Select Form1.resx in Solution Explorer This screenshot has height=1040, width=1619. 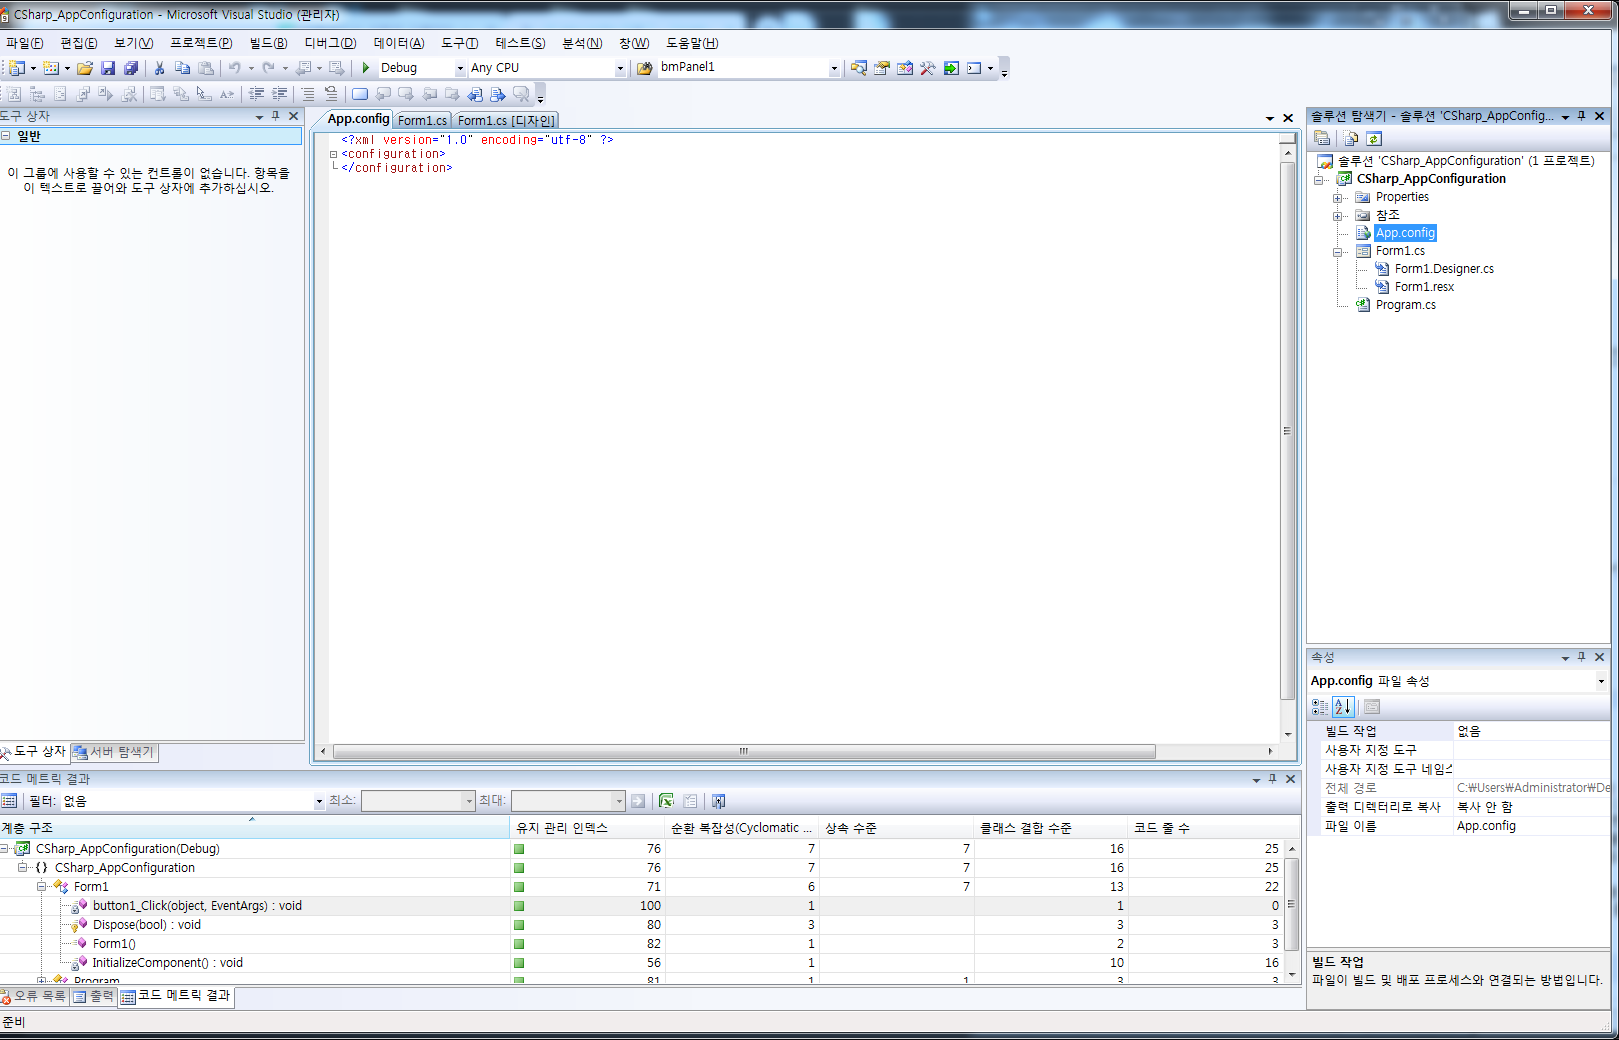1424,287
